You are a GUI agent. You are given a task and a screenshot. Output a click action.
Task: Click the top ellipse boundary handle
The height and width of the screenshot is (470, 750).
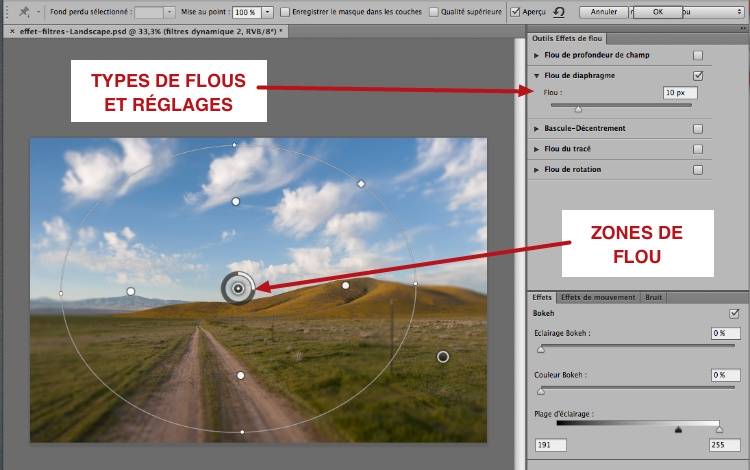pyautogui.click(x=234, y=144)
